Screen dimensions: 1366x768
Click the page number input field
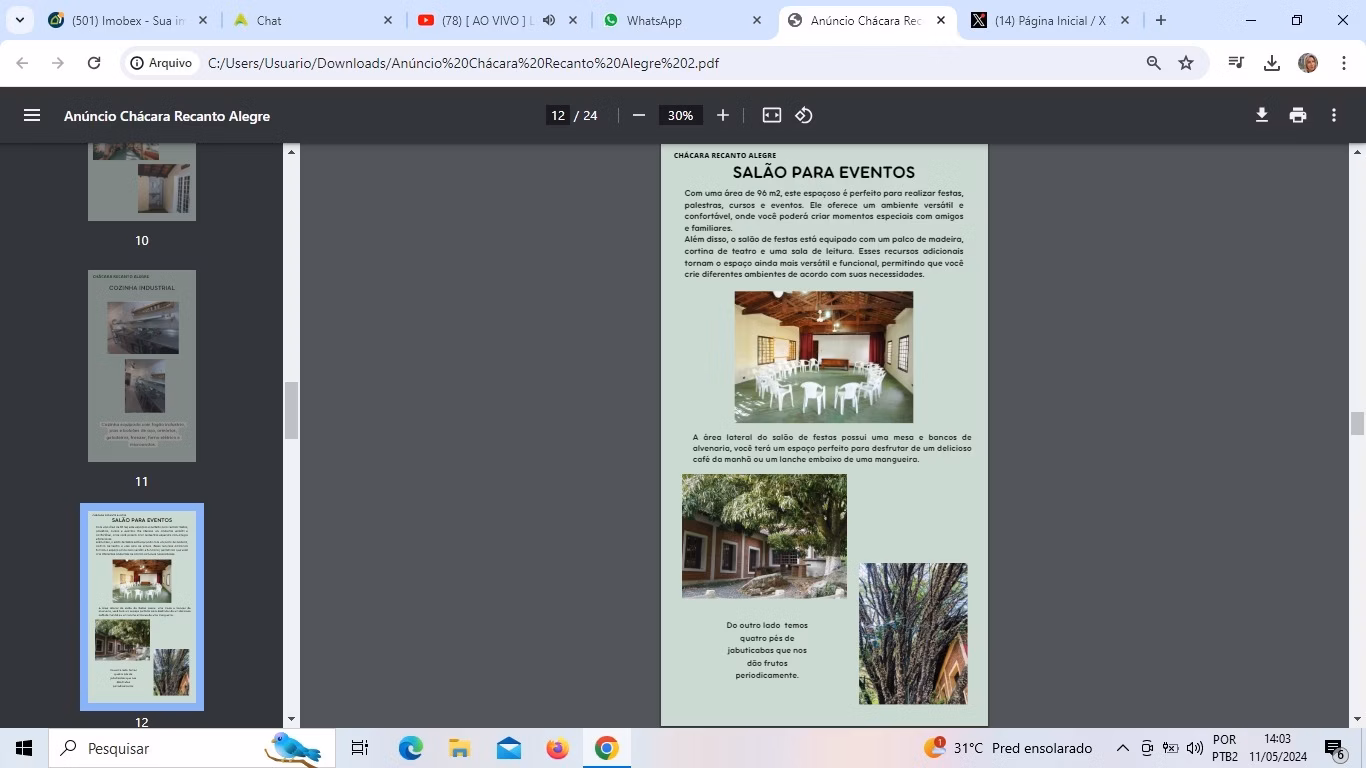click(x=558, y=115)
